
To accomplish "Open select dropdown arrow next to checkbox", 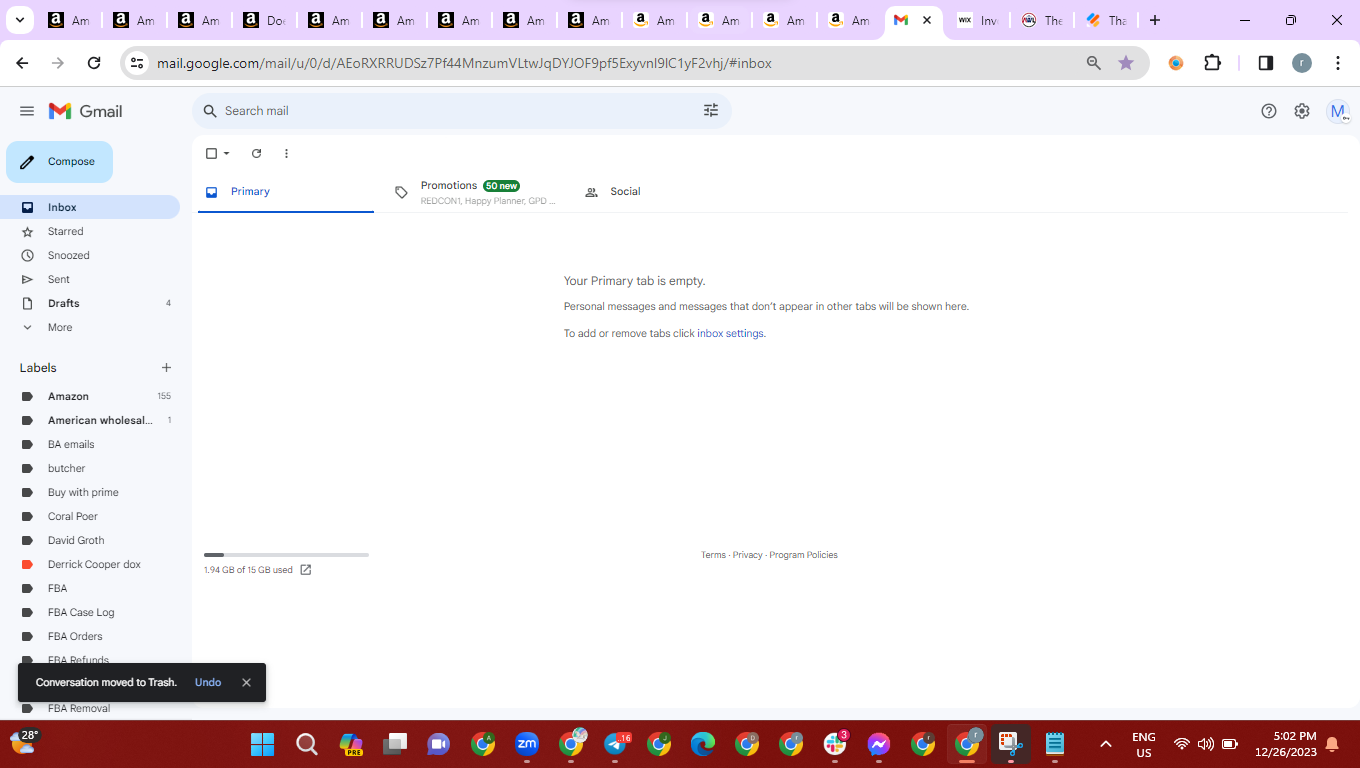I will [x=227, y=153].
